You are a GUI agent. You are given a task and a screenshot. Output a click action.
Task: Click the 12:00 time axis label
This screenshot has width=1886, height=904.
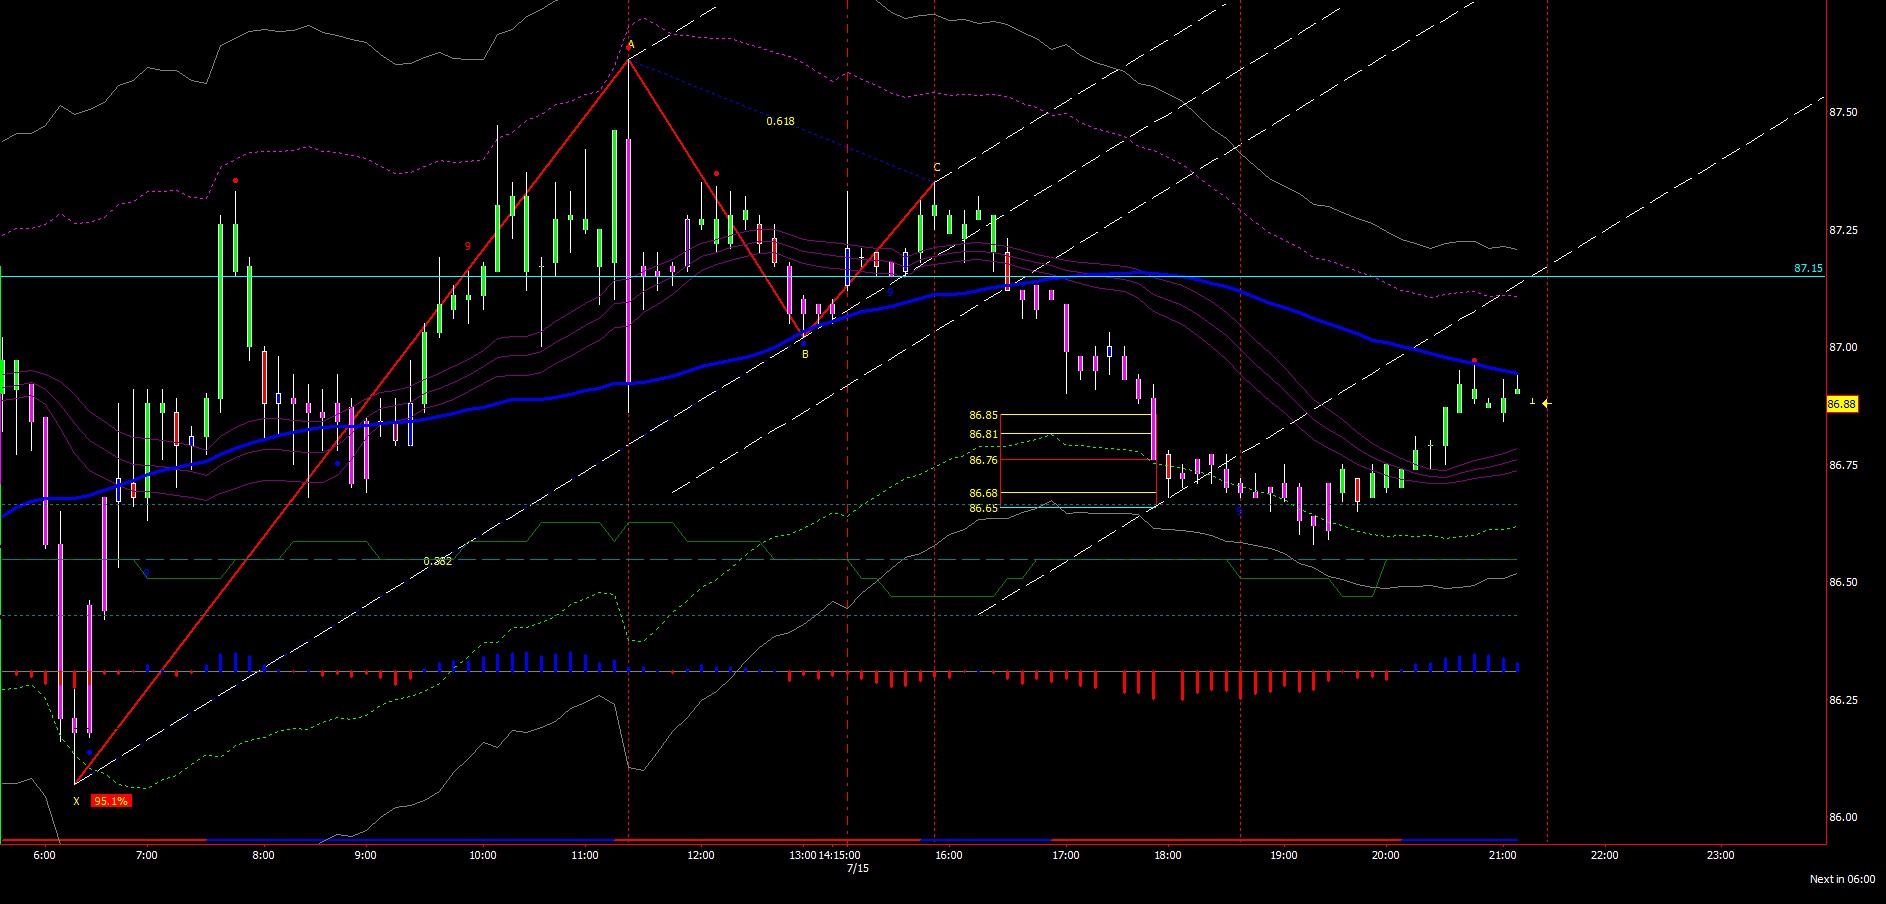701,855
